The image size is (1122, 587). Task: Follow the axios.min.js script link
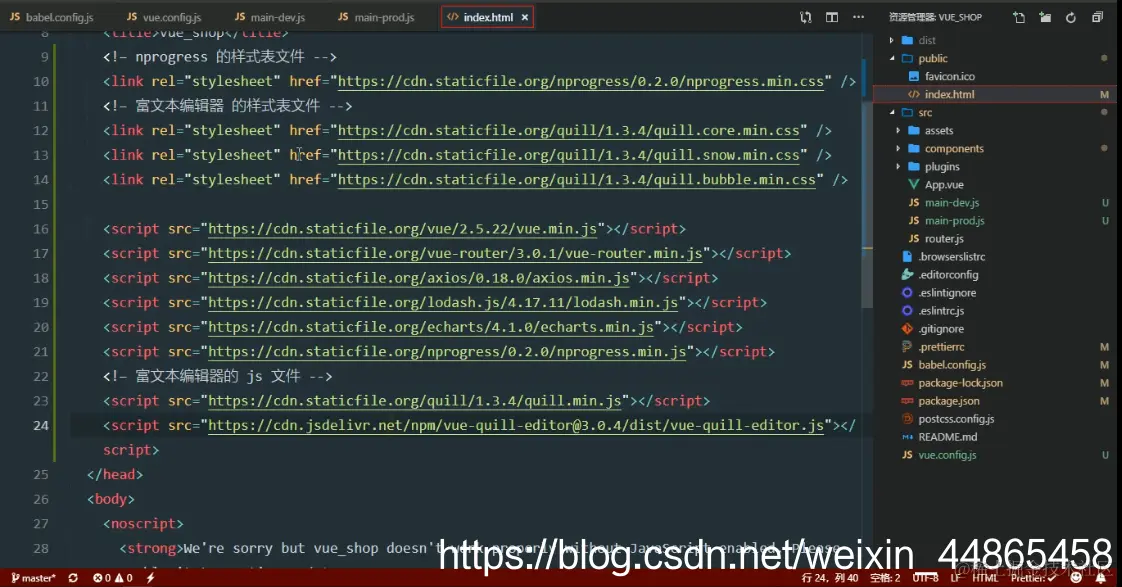click(x=419, y=278)
